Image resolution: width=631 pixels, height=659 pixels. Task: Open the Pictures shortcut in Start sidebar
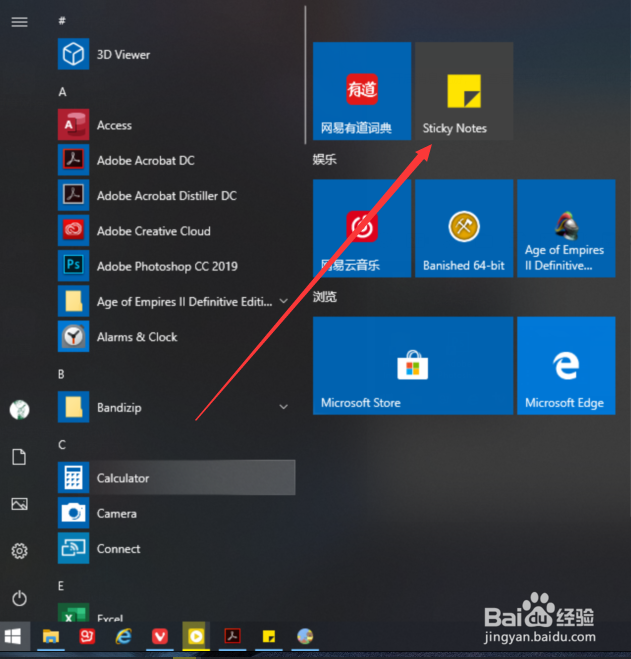(19, 504)
